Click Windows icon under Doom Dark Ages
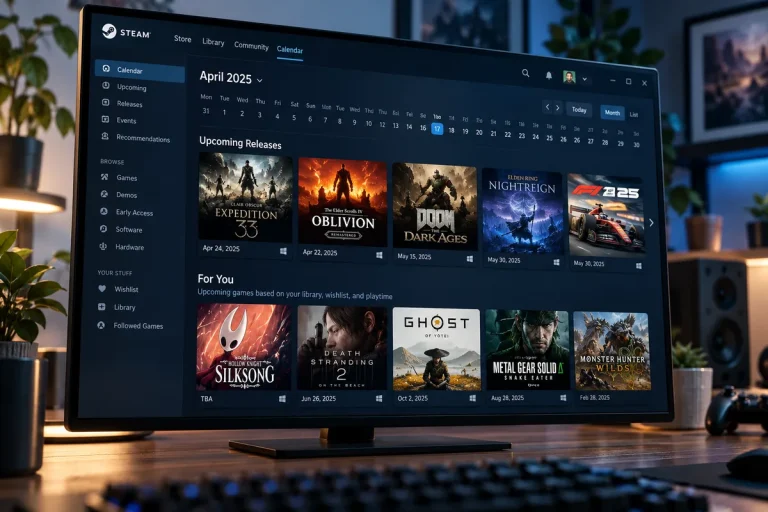The height and width of the screenshot is (512, 768). [x=470, y=259]
